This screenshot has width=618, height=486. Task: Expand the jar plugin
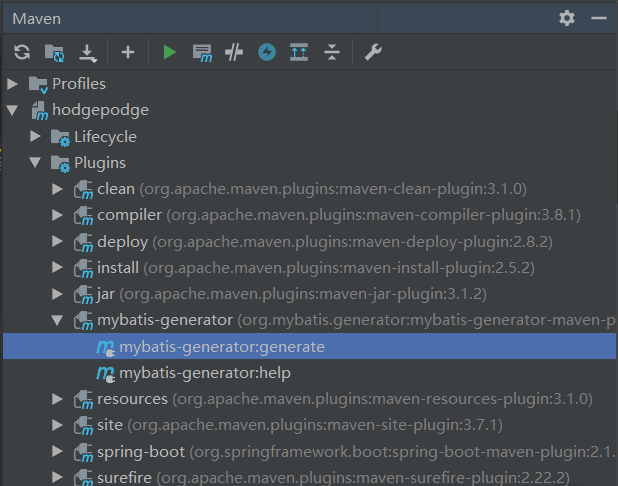(x=58, y=294)
